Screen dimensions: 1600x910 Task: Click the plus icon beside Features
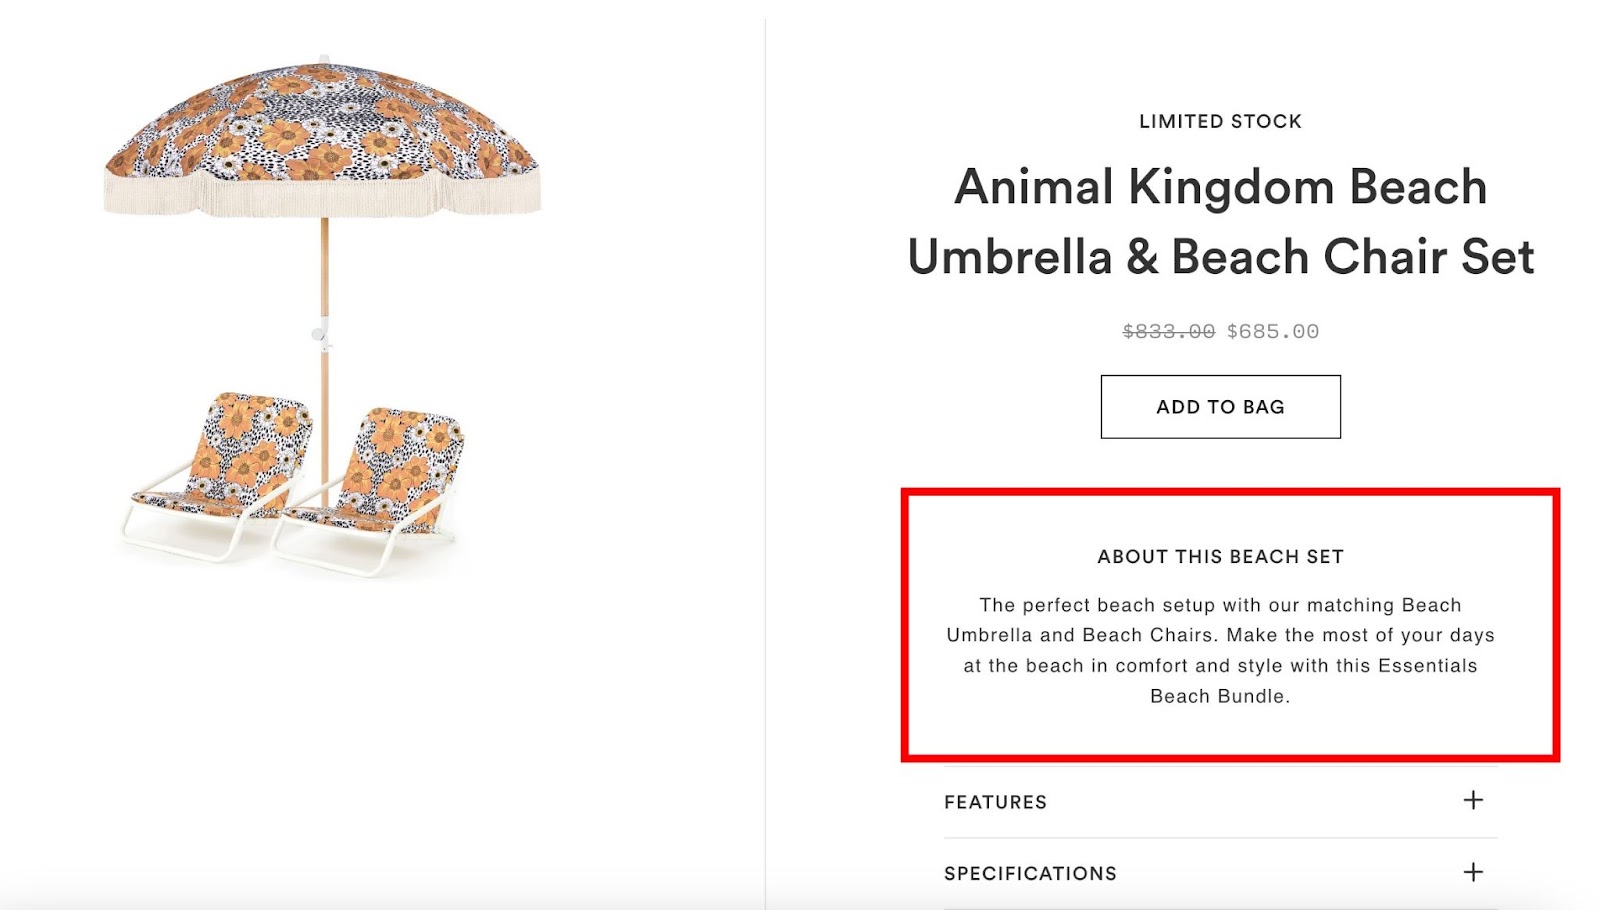point(1473,800)
